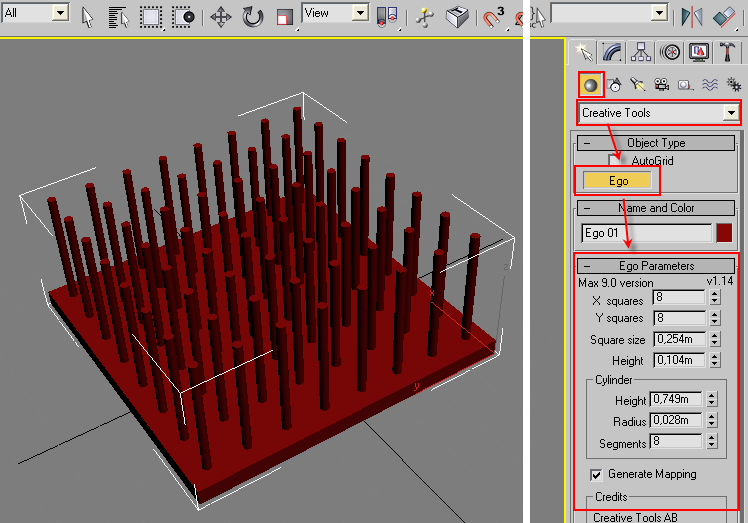Click Use Pivot Point Center icon
Screen dimensions: 748x523
(x=387, y=18)
